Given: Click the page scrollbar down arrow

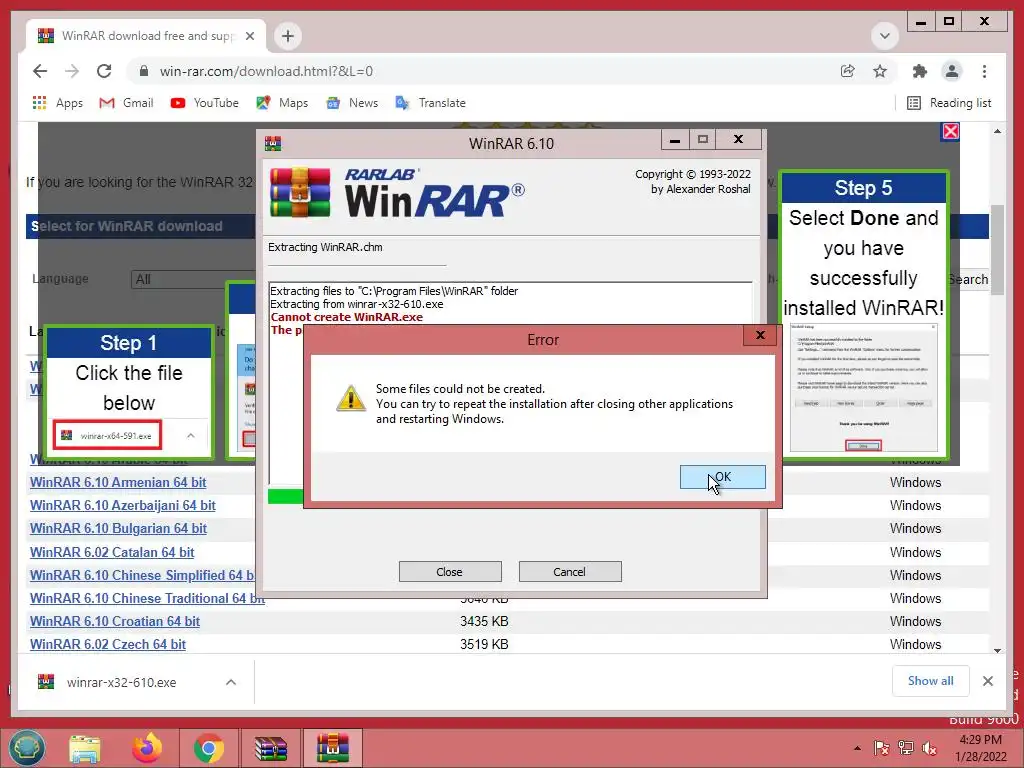Looking at the screenshot, I should pos(997,650).
